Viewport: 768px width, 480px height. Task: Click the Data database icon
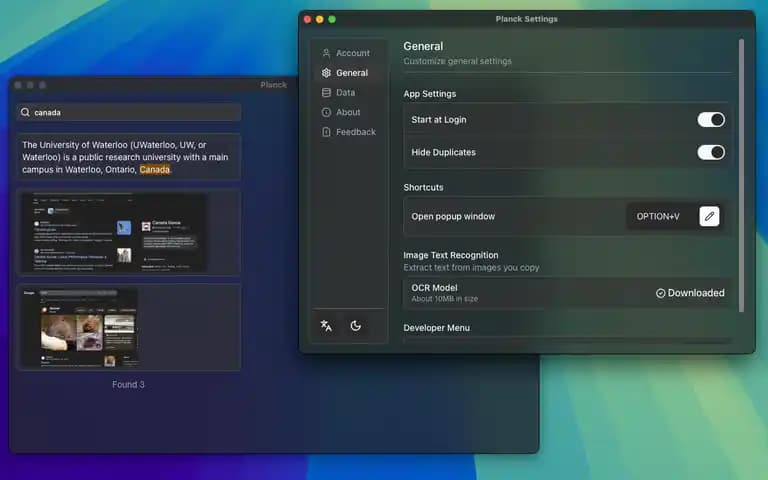[x=326, y=93]
